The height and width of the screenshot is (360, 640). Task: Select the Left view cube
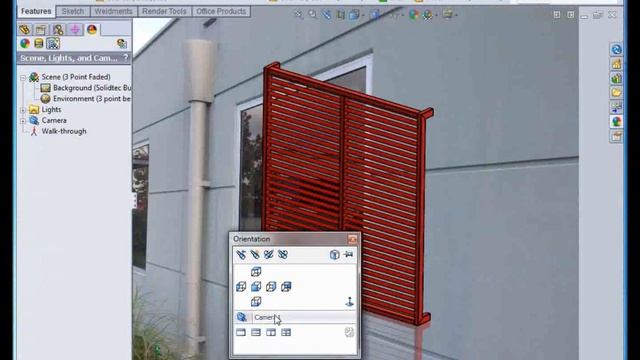pos(241,287)
